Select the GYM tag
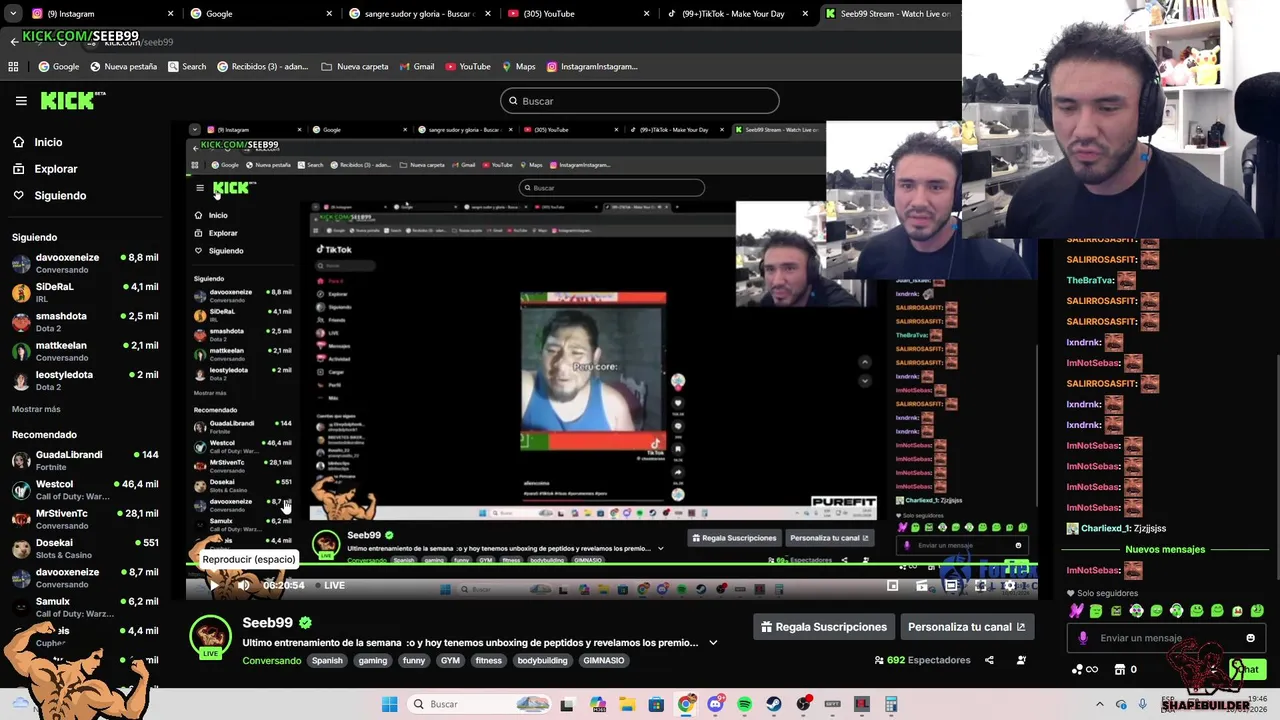The image size is (1280, 720). tap(450, 661)
